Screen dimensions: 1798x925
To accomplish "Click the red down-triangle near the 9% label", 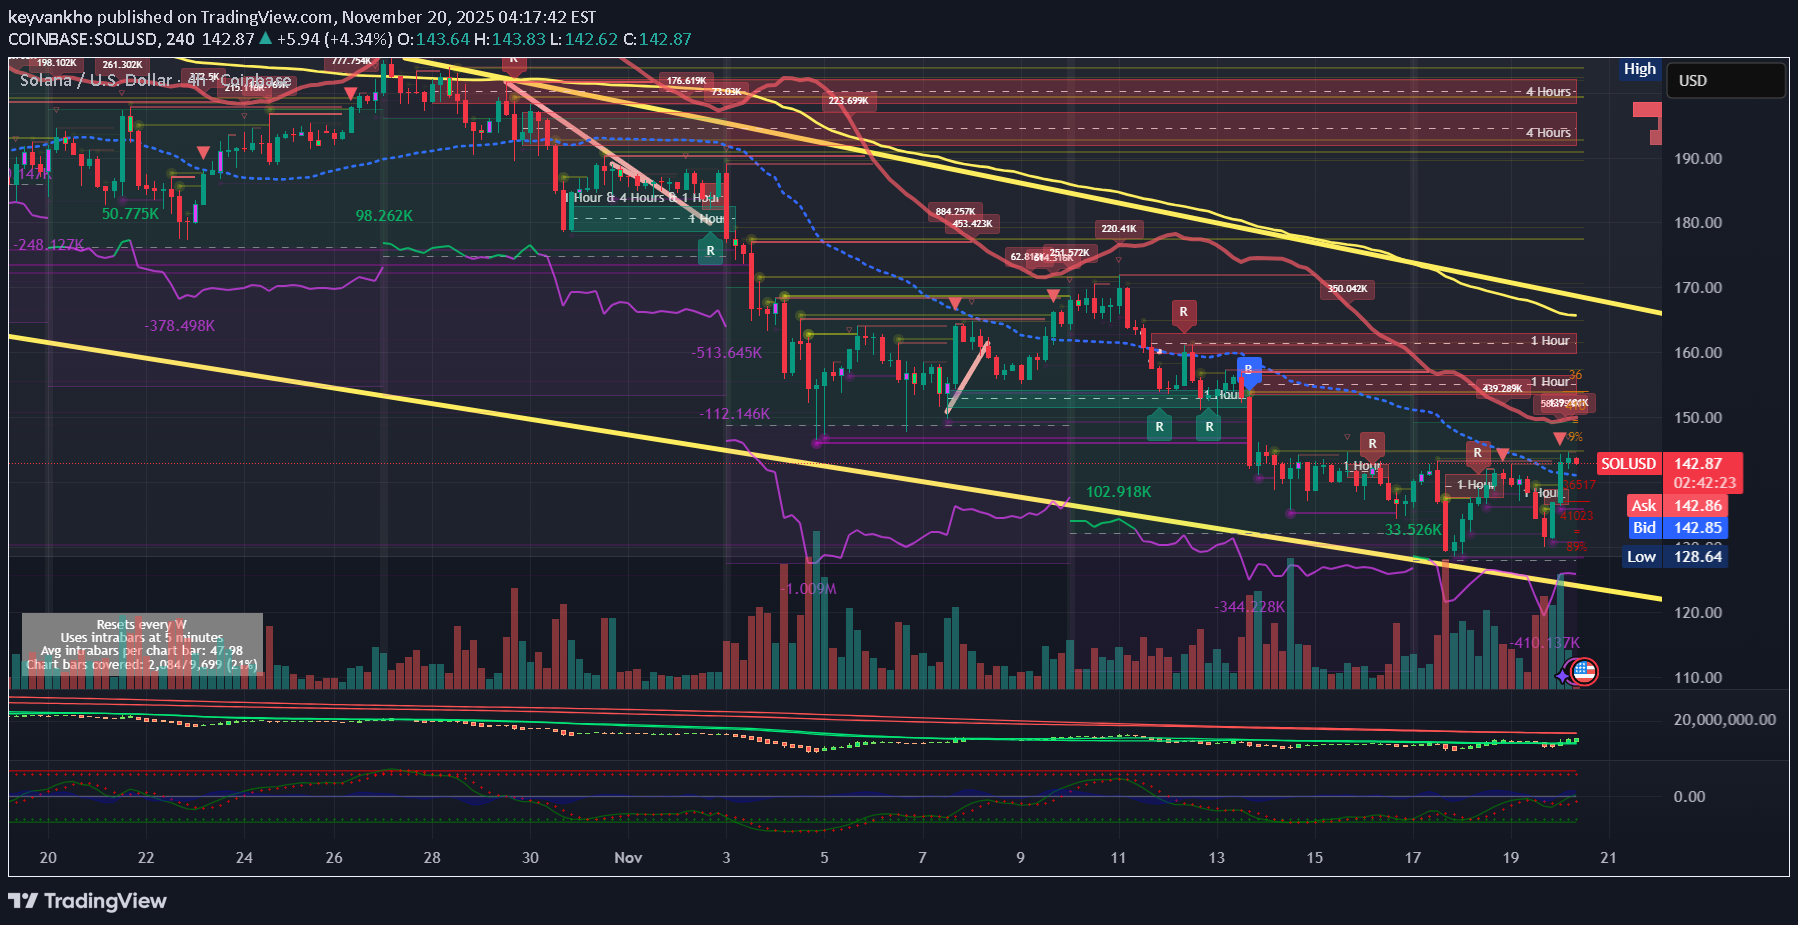I will pos(1559,438).
